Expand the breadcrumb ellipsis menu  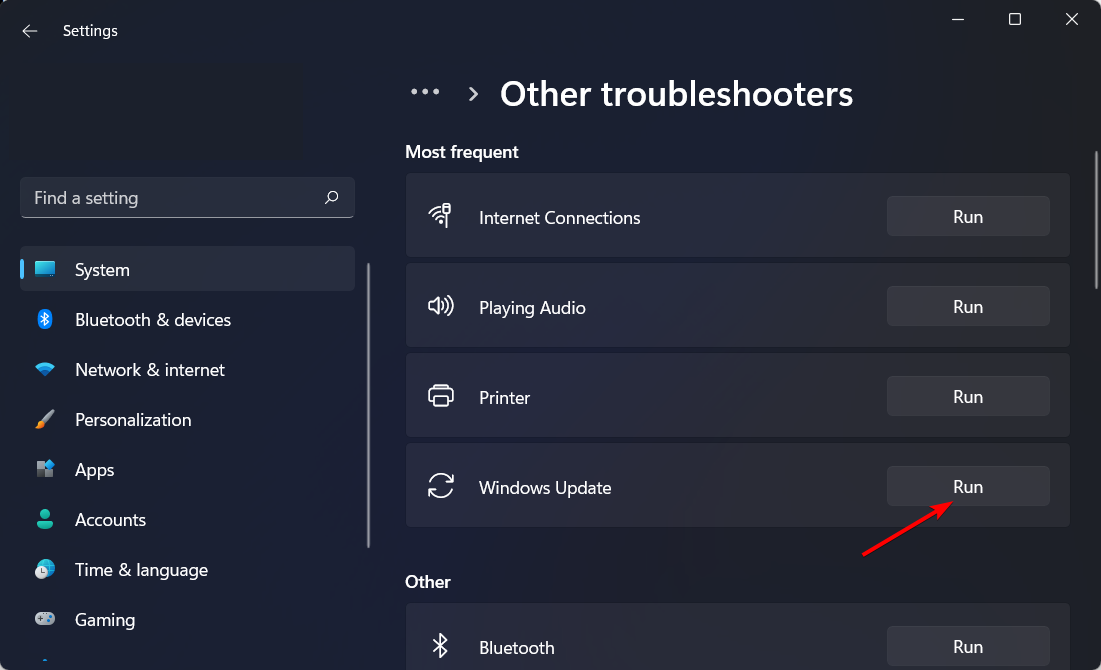425,92
